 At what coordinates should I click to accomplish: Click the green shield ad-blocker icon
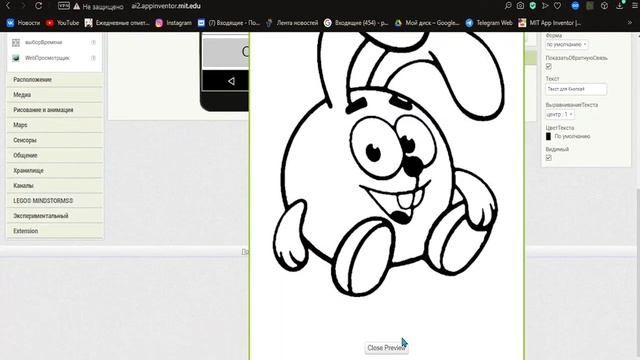click(x=533, y=6)
